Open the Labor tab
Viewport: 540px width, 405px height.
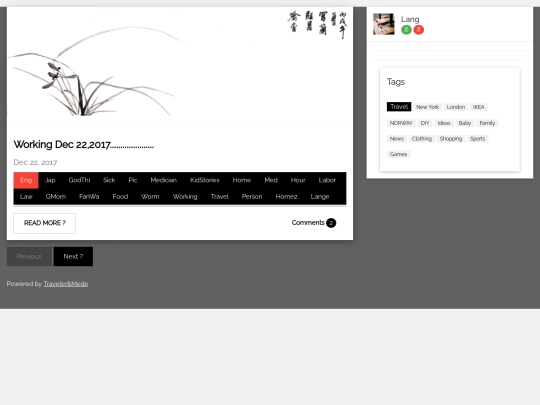tap(327, 180)
